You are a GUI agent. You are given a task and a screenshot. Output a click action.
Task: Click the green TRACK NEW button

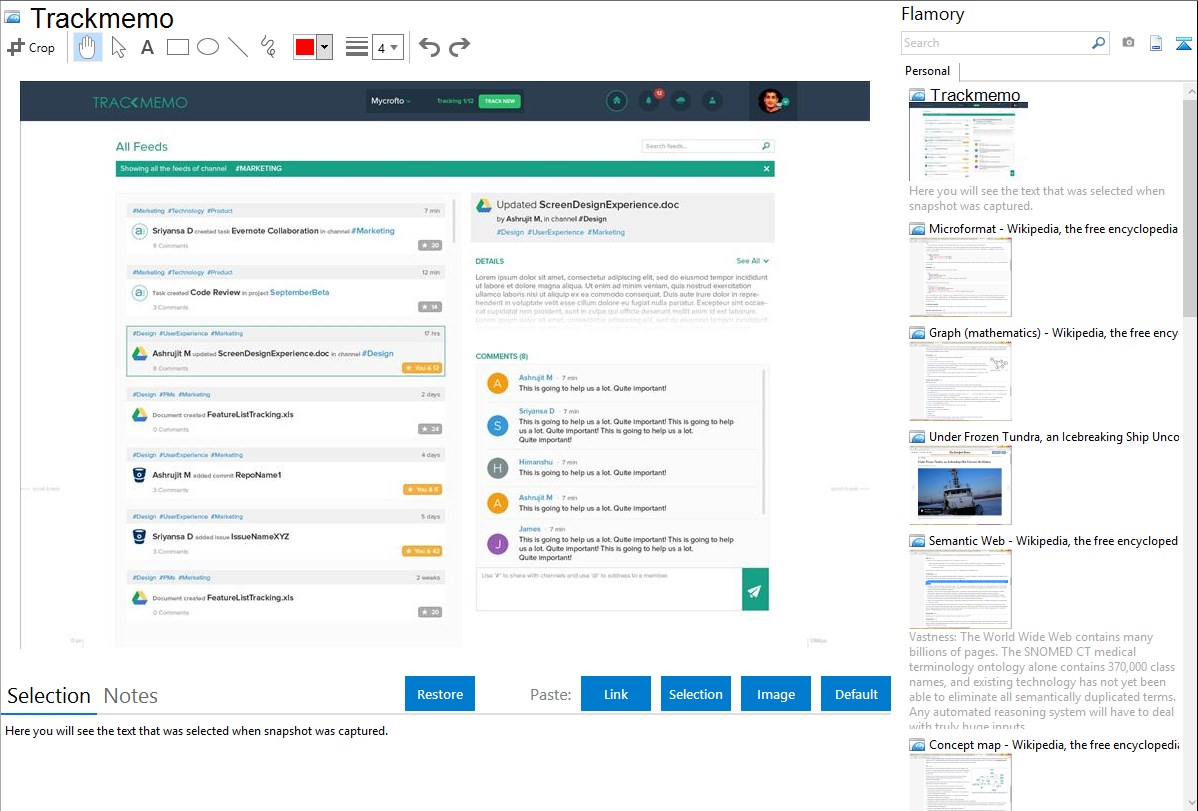500,101
